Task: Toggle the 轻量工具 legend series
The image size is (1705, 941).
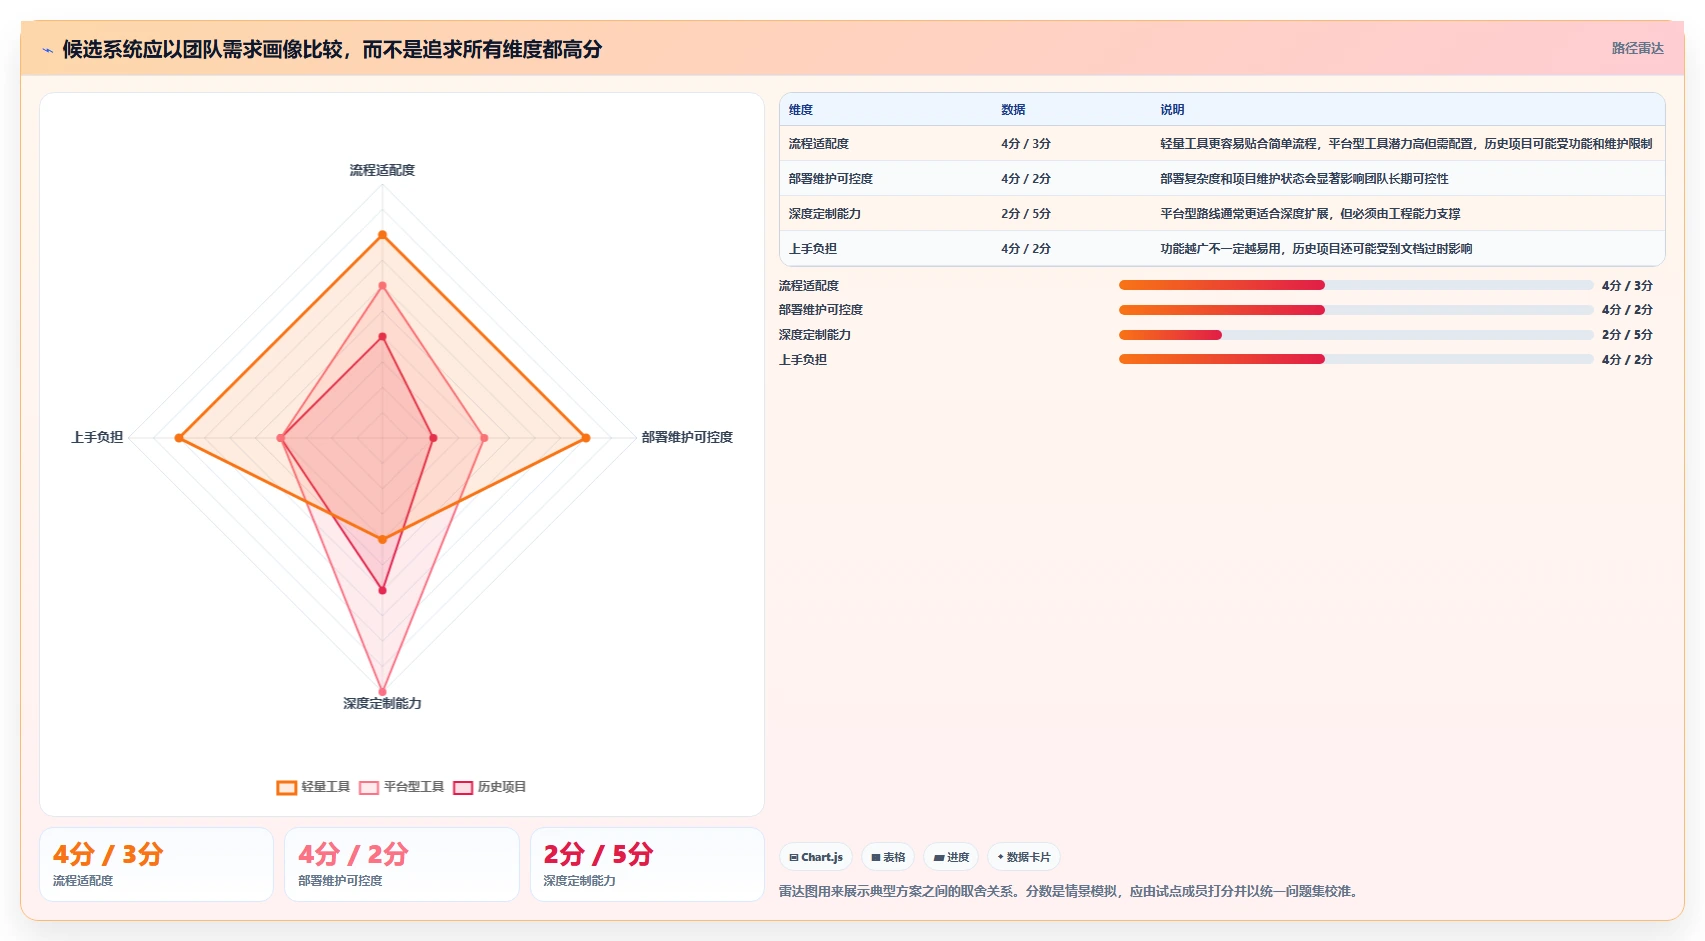Action: coord(313,787)
